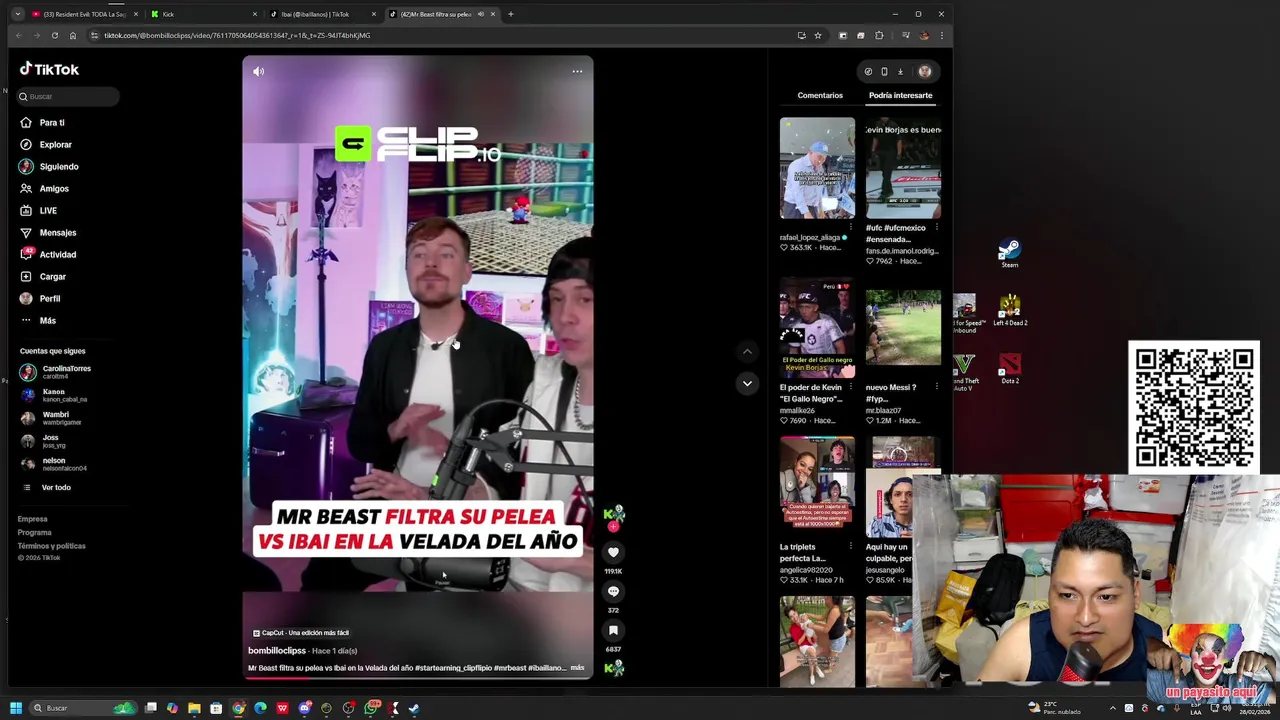Image resolution: width=1280 pixels, height=720 pixels.
Task: Click CapCut Una edición más fácil tag
Action: coord(301,633)
